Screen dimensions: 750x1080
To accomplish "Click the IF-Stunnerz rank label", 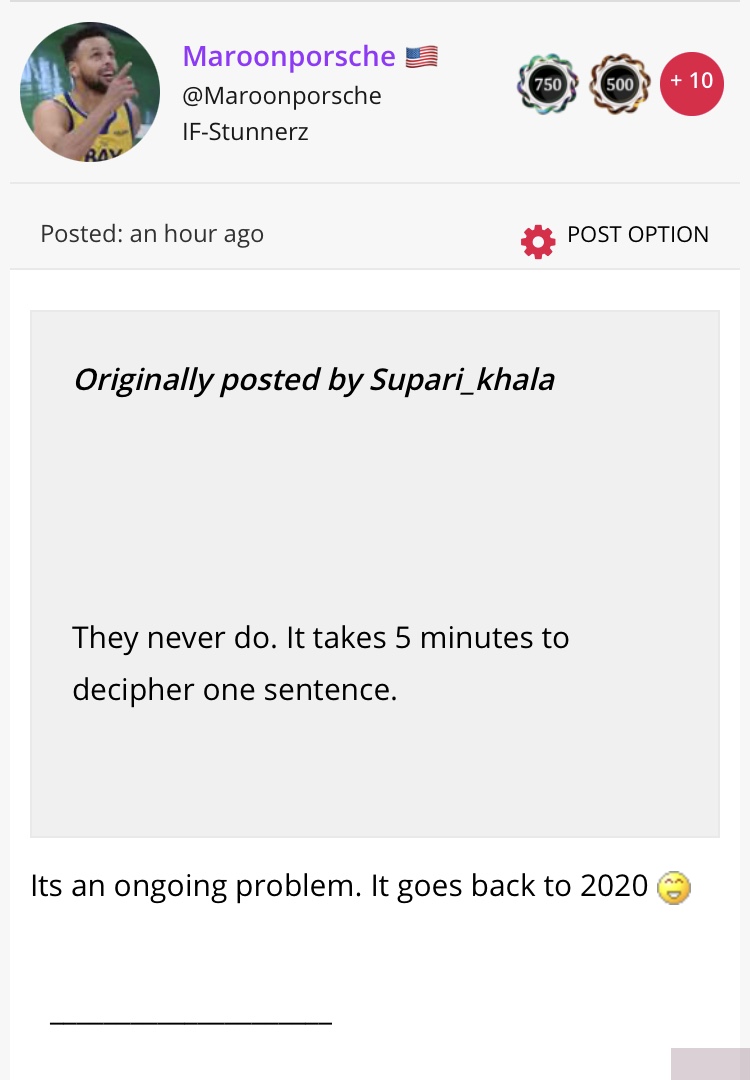I will pyautogui.click(x=245, y=132).
